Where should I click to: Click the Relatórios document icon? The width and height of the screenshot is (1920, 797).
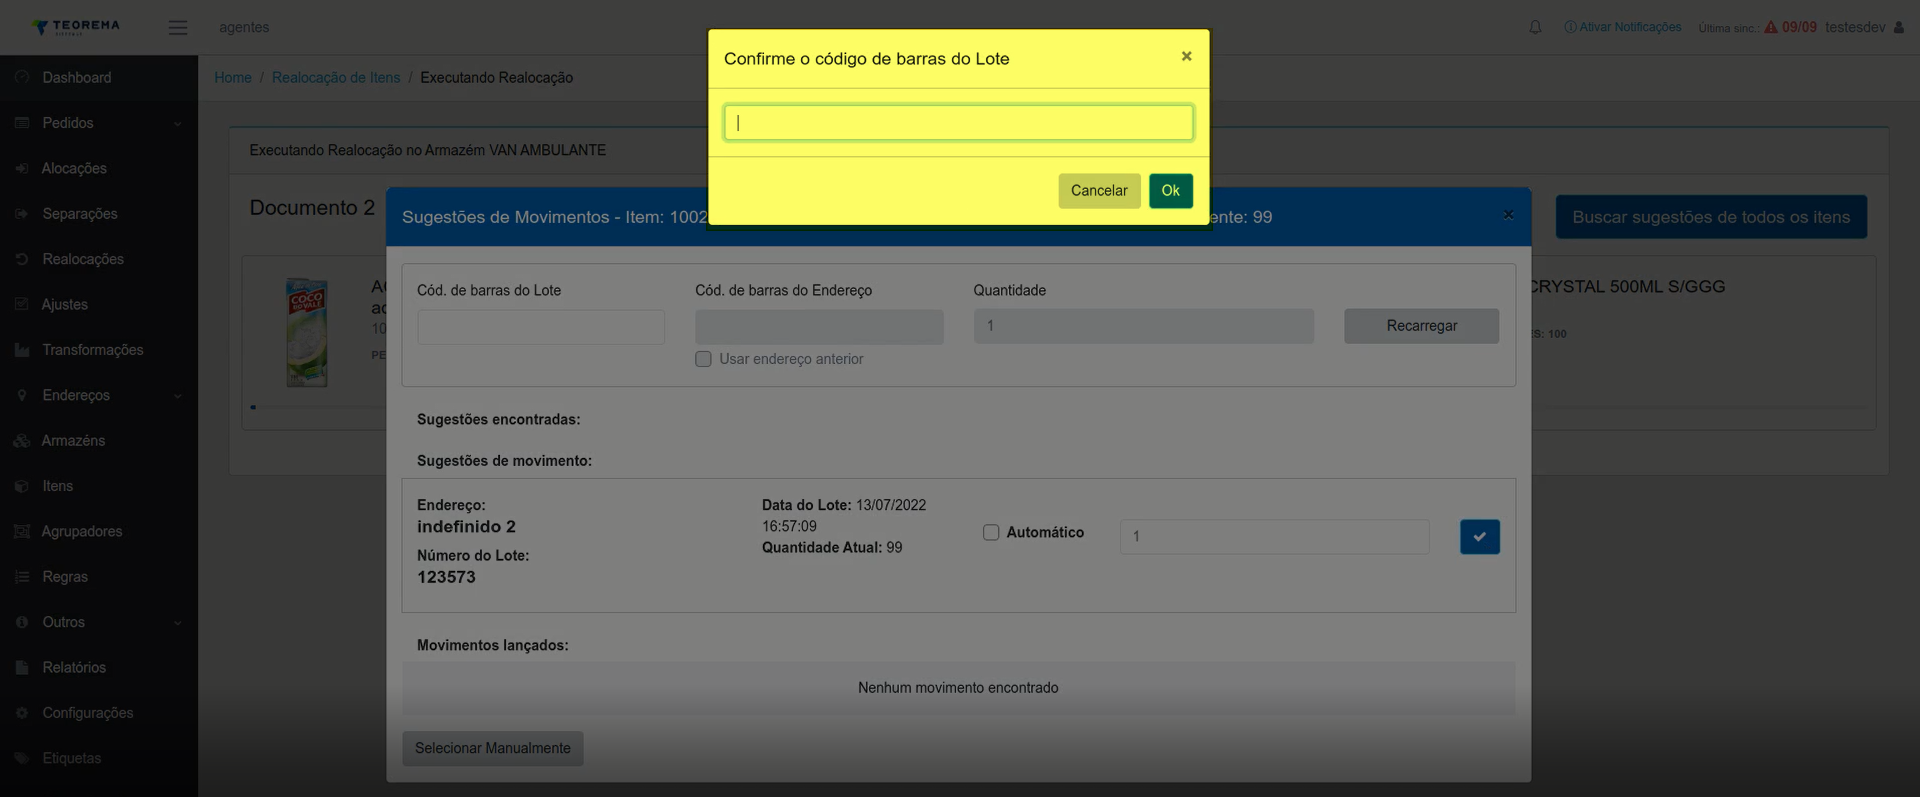pyautogui.click(x=22, y=667)
